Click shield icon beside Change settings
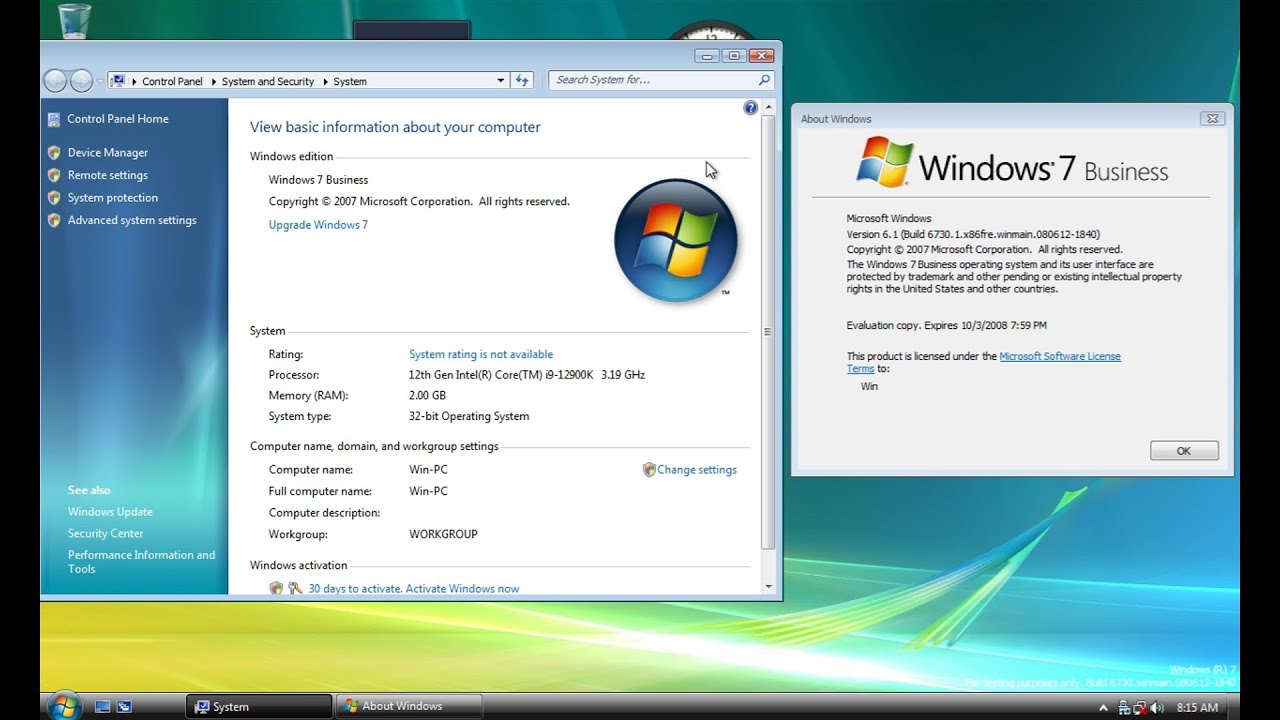 (649, 469)
